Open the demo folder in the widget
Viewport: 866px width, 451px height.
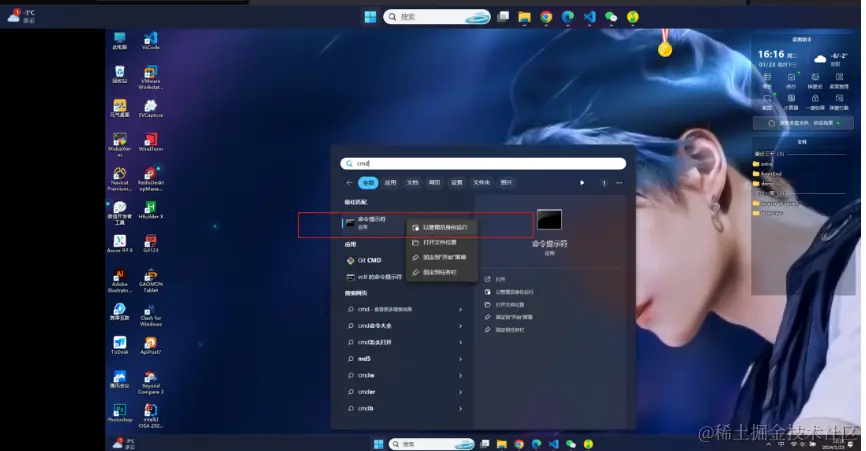[763, 183]
